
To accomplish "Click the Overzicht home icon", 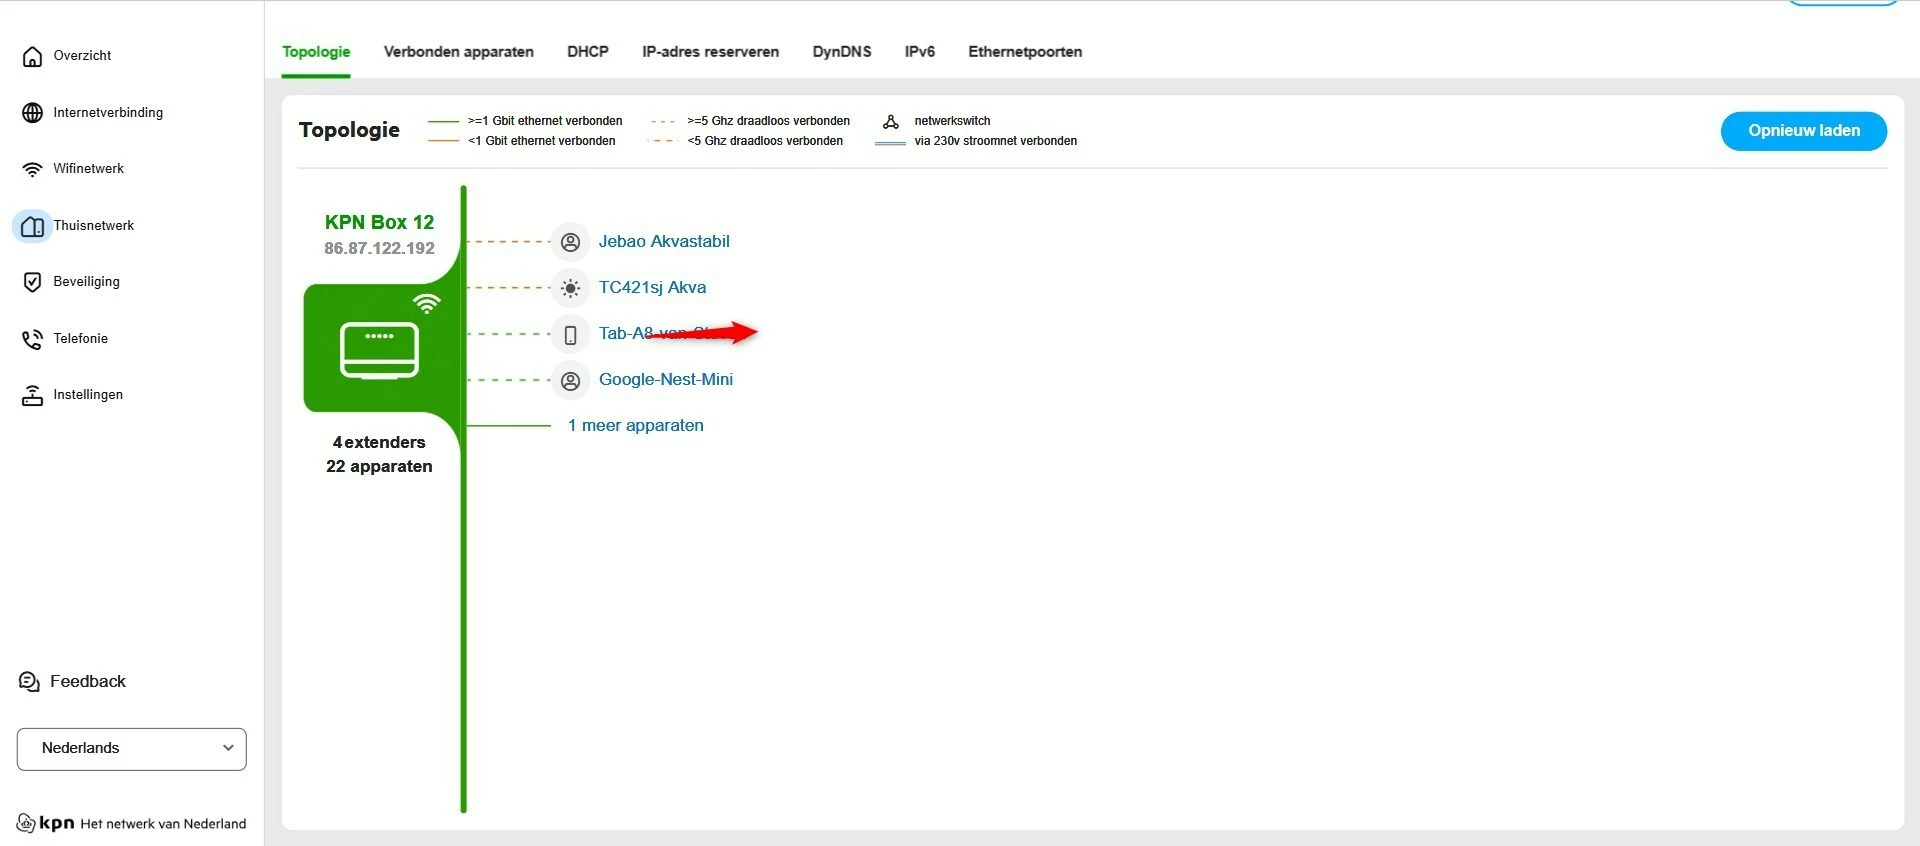I will (32, 56).
